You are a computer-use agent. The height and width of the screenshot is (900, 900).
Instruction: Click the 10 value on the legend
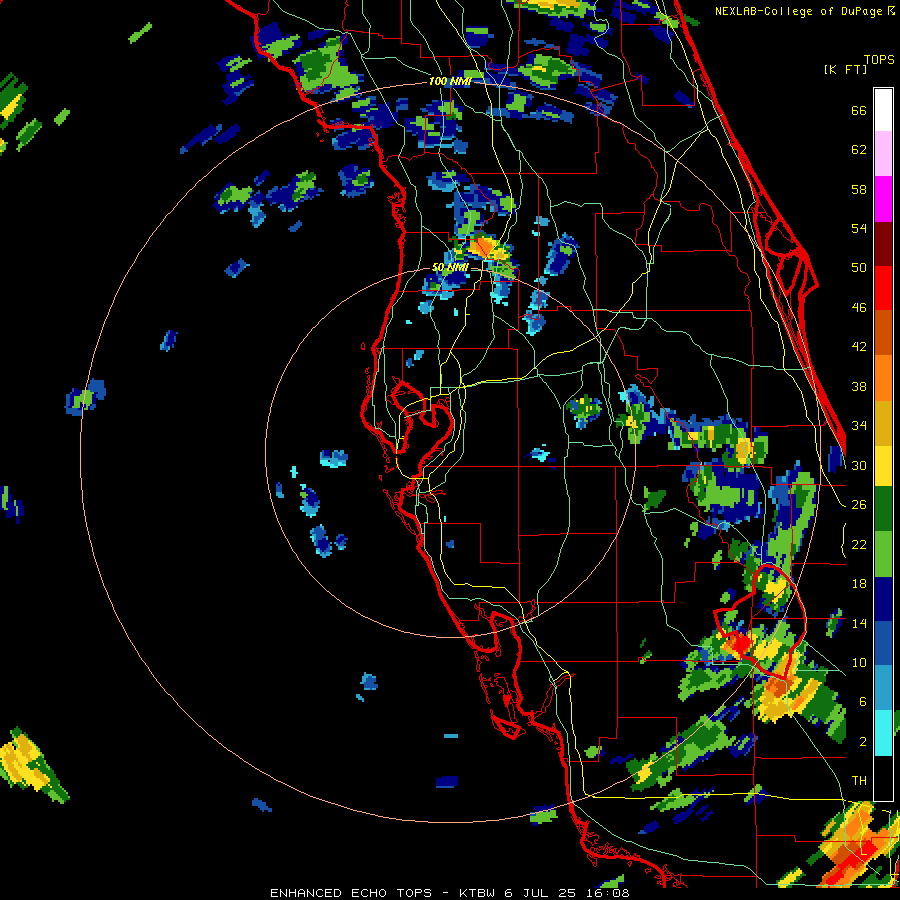(859, 662)
